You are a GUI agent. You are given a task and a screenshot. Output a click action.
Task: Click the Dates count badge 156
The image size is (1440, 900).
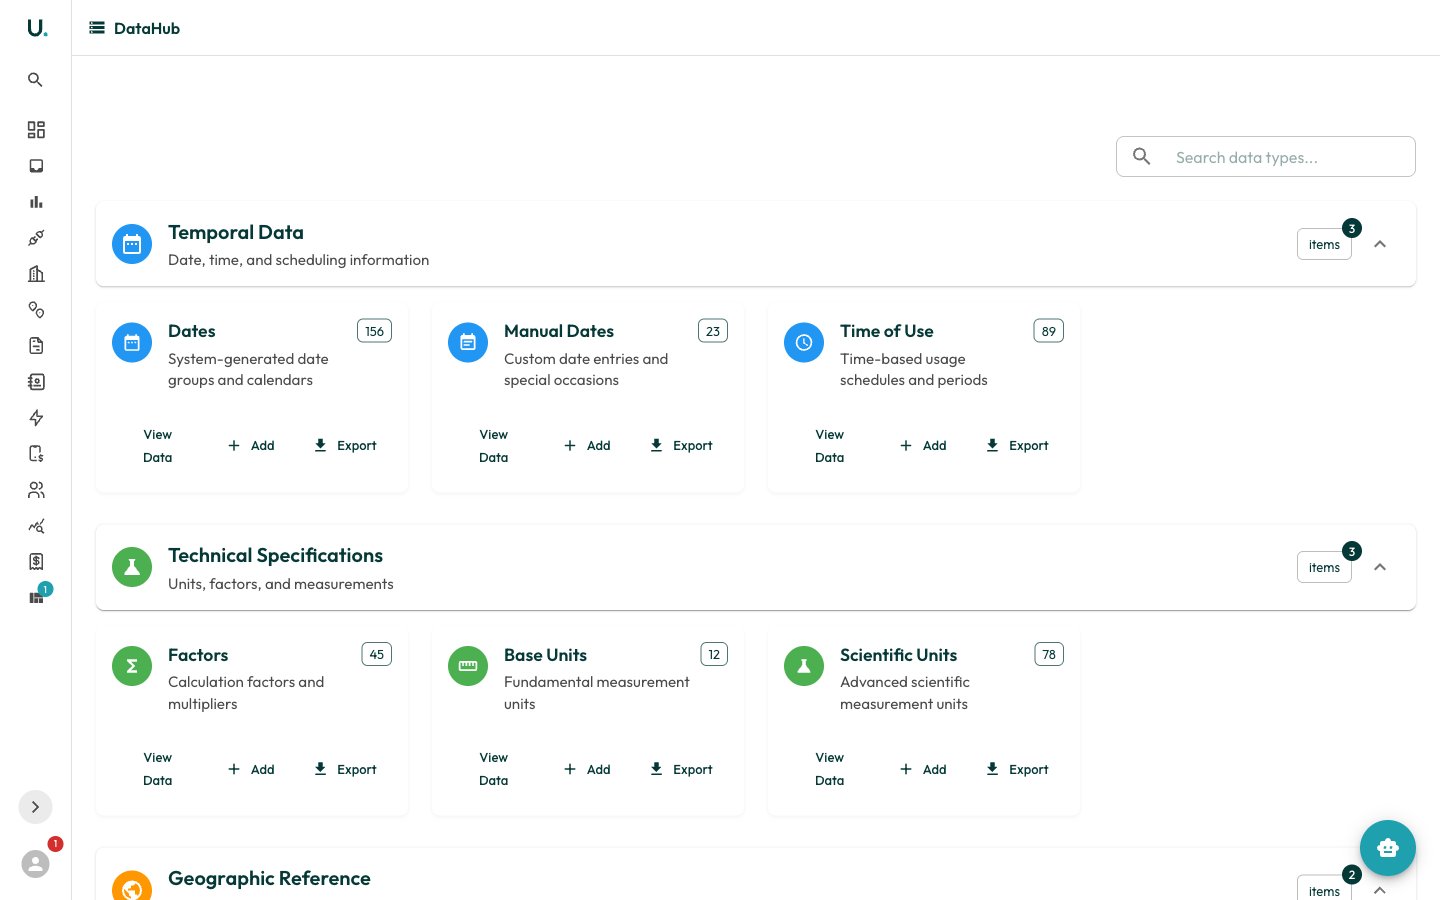374,331
